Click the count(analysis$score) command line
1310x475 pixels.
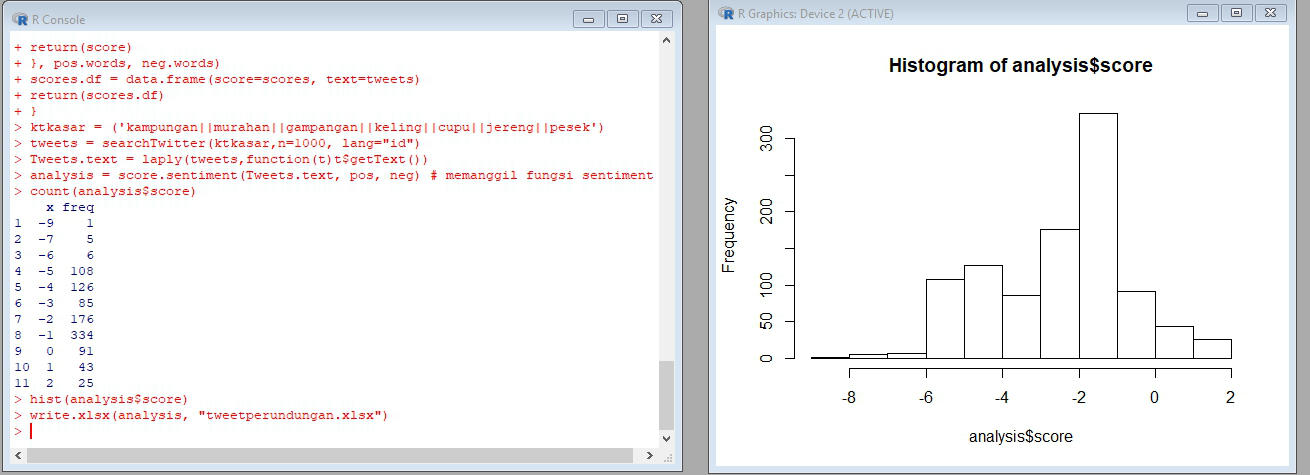coord(104,191)
